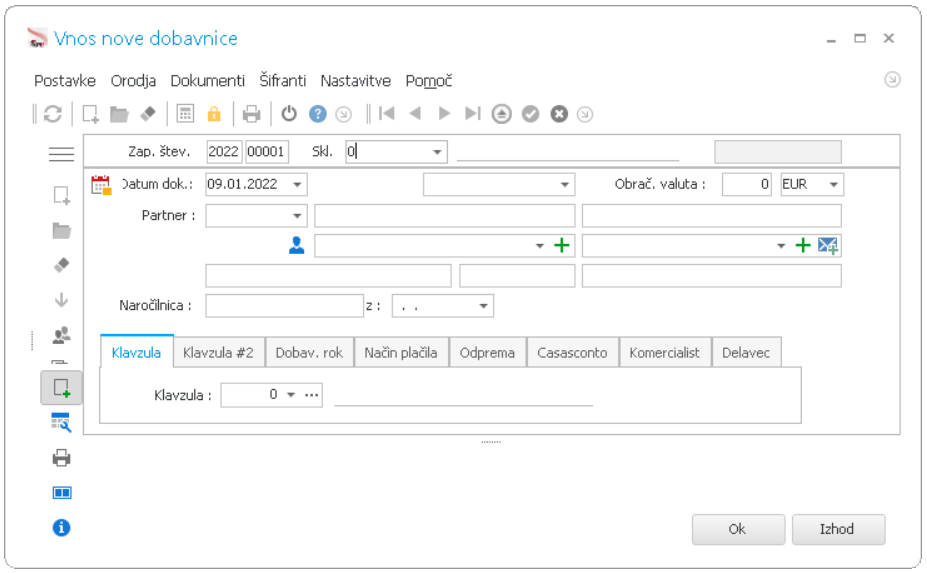
Task: Switch to the Odprema tab
Action: click(487, 352)
